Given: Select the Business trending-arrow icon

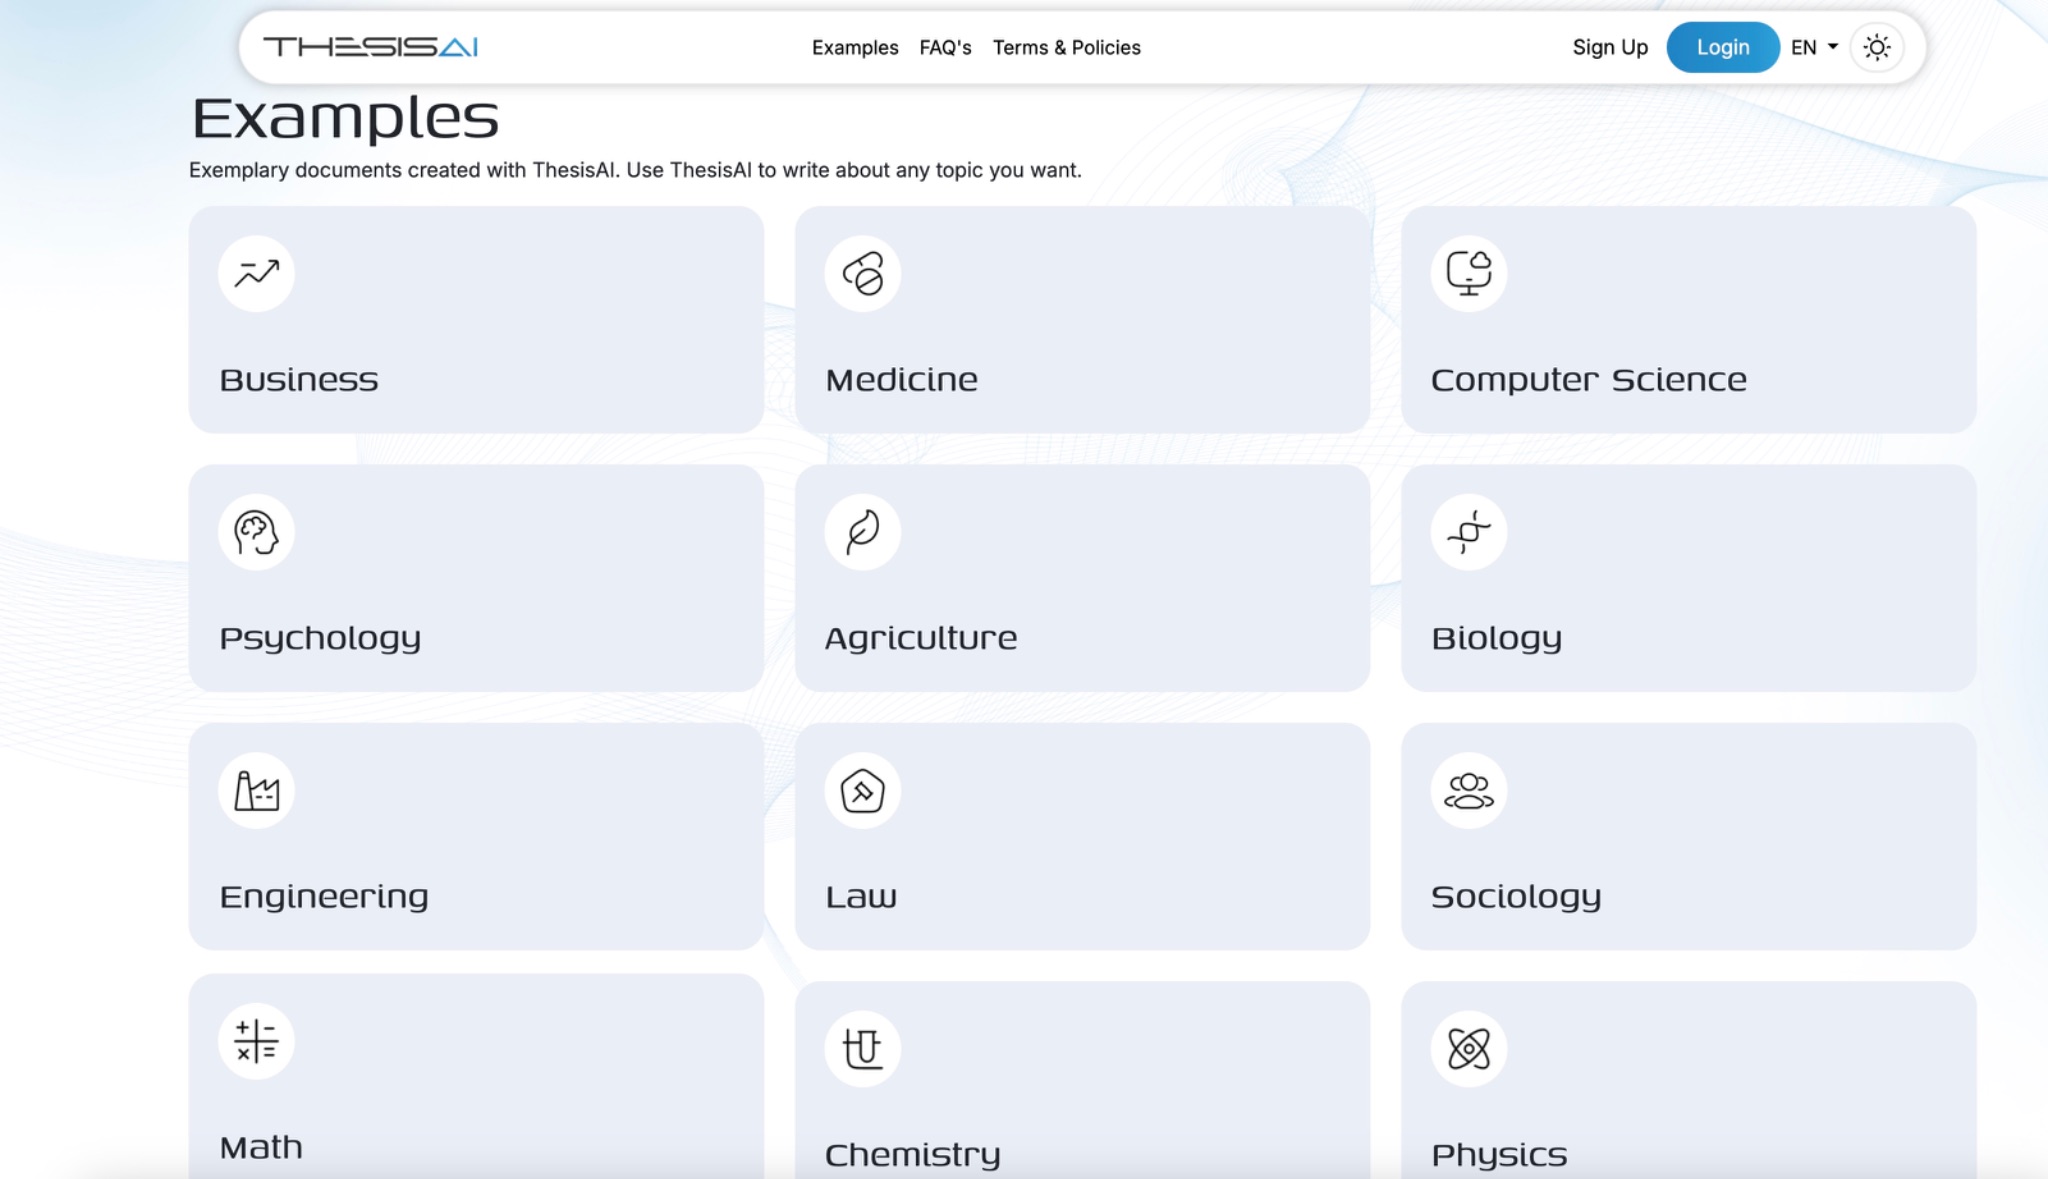Looking at the screenshot, I should click(256, 273).
